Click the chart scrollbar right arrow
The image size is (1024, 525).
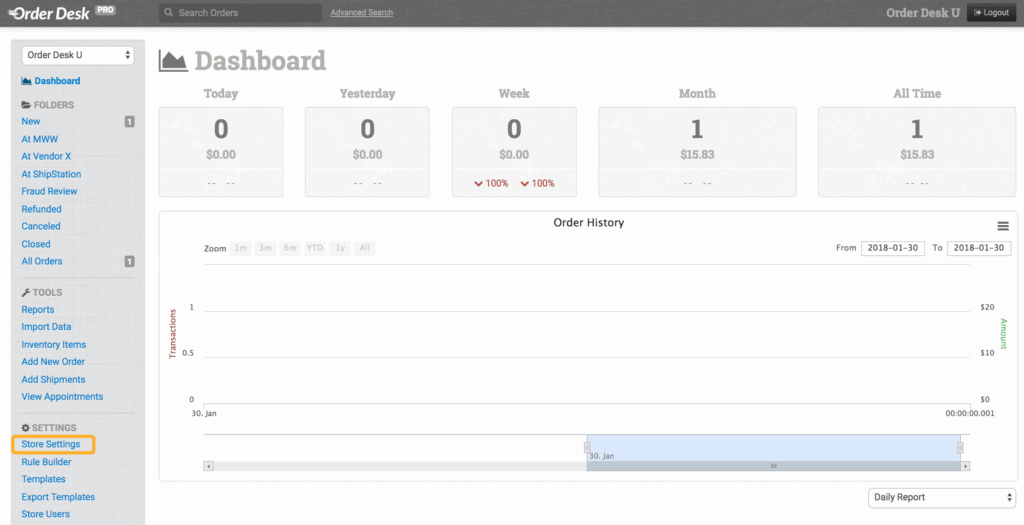click(965, 466)
